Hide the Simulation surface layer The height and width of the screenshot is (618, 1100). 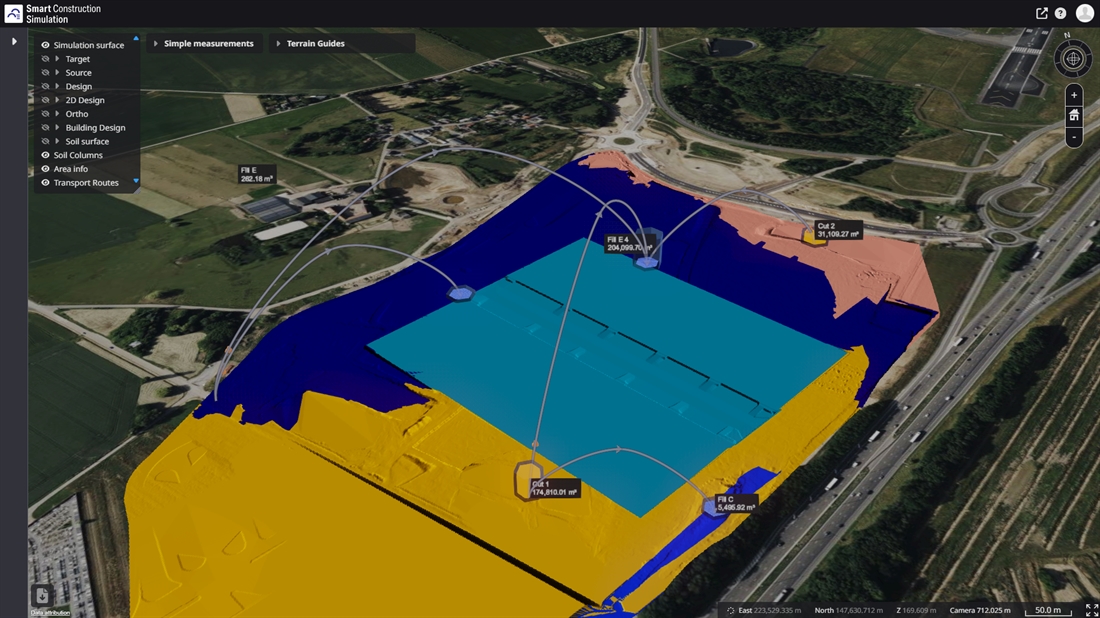point(46,45)
